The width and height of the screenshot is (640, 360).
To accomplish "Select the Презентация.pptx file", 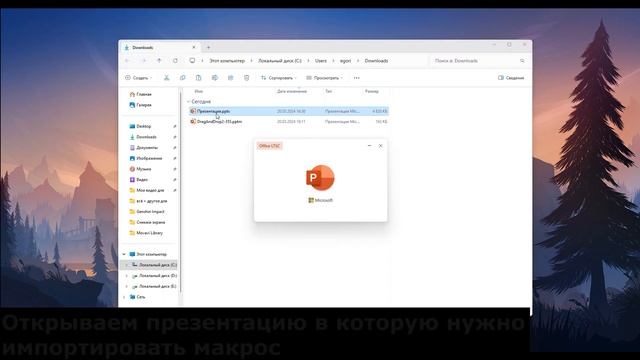I will tap(289, 111).
